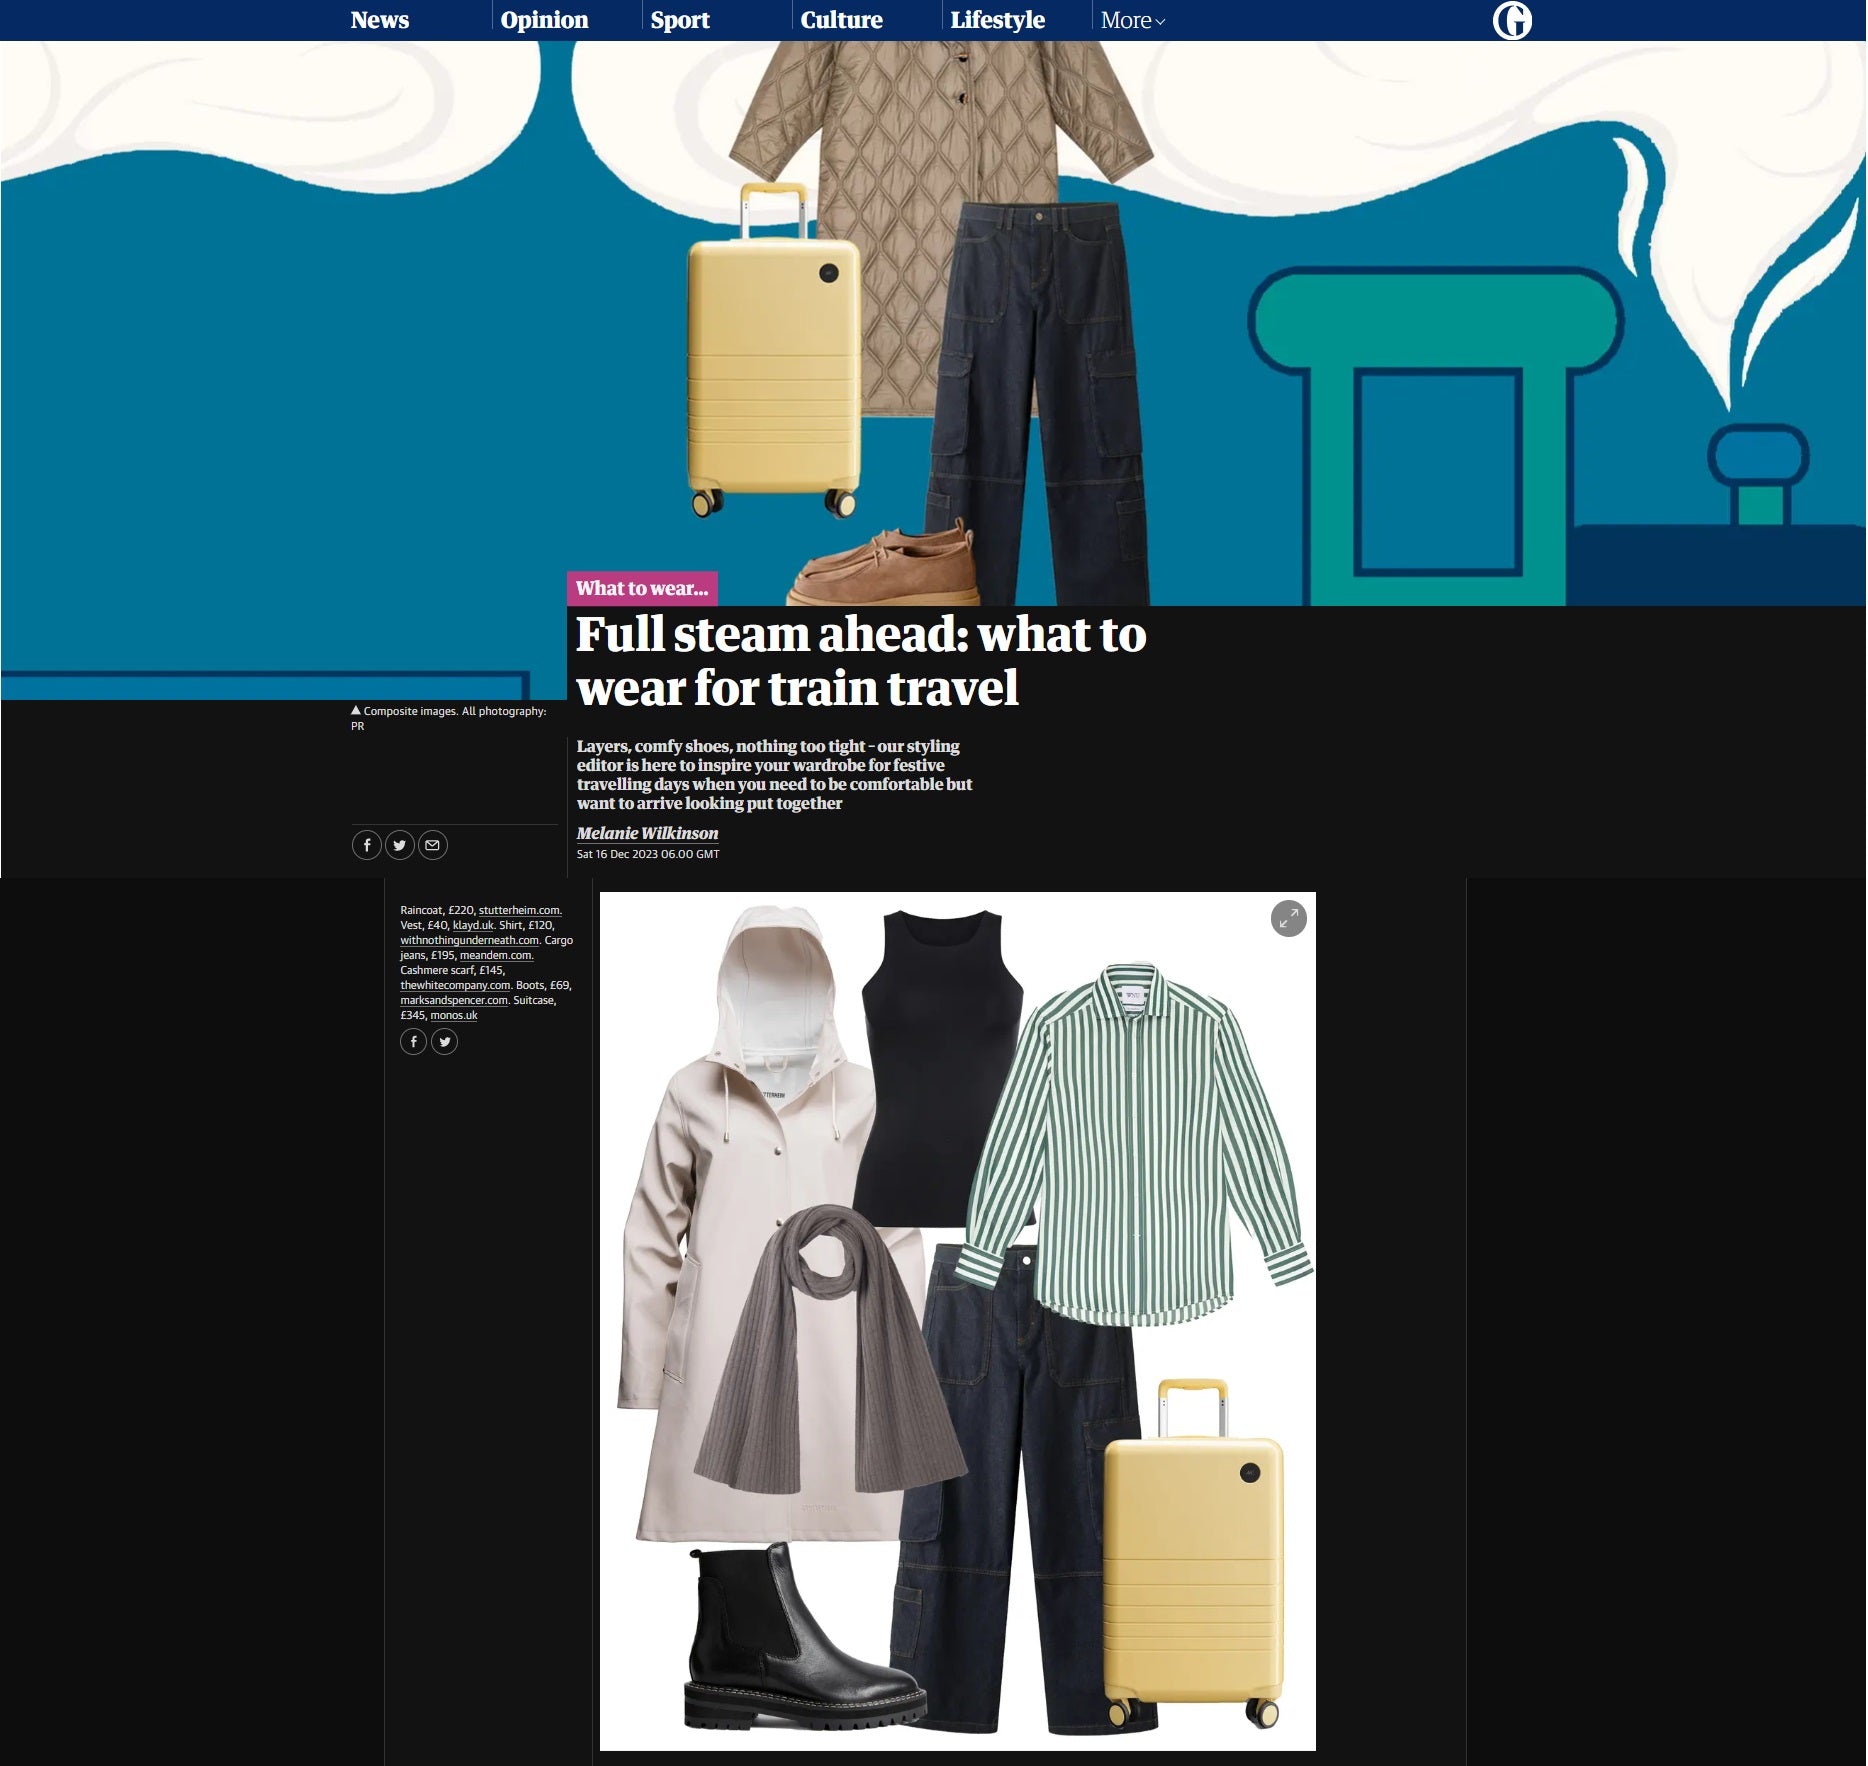The image size is (1868, 1766).
Task: Go to News section
Action: click(380, 20)
